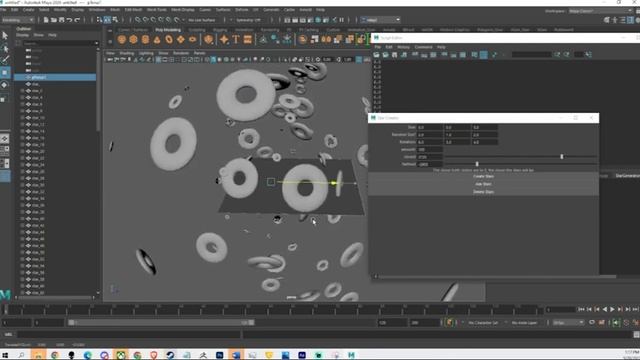Create a polygon cylinder from the shelf

click(145, 40)
